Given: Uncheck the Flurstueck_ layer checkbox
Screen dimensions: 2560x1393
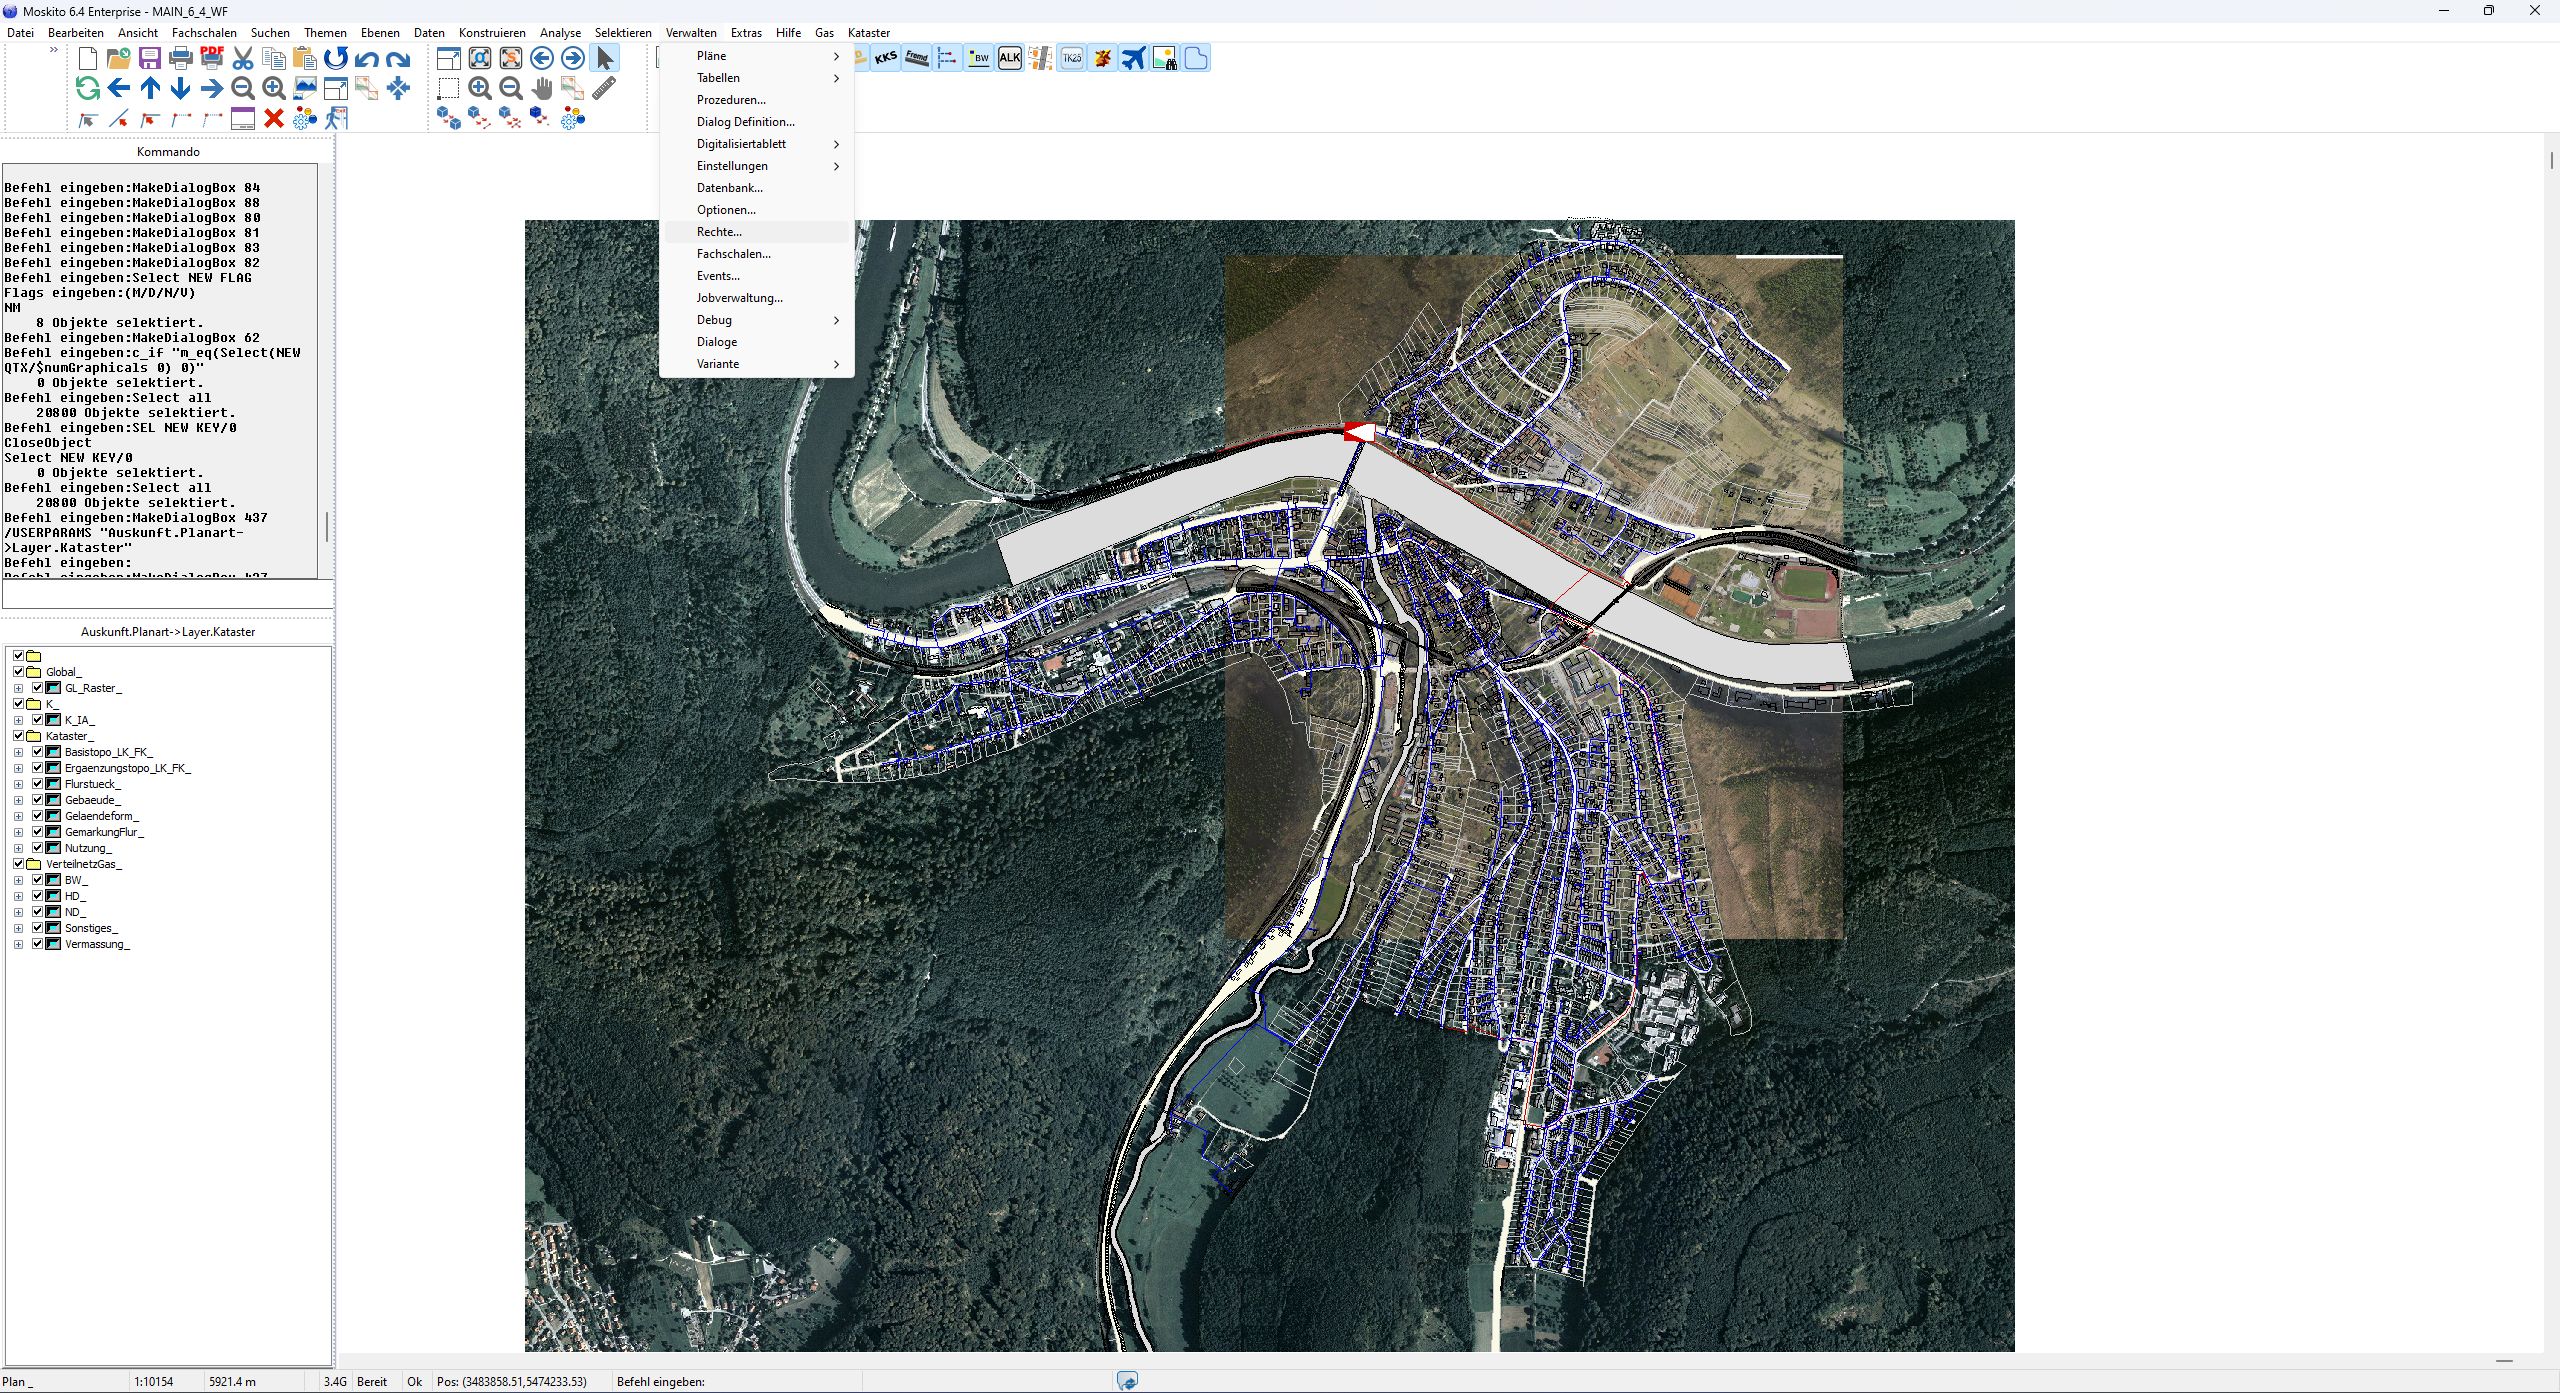Looking at the screenshot, I should click(x=37, y=784).
